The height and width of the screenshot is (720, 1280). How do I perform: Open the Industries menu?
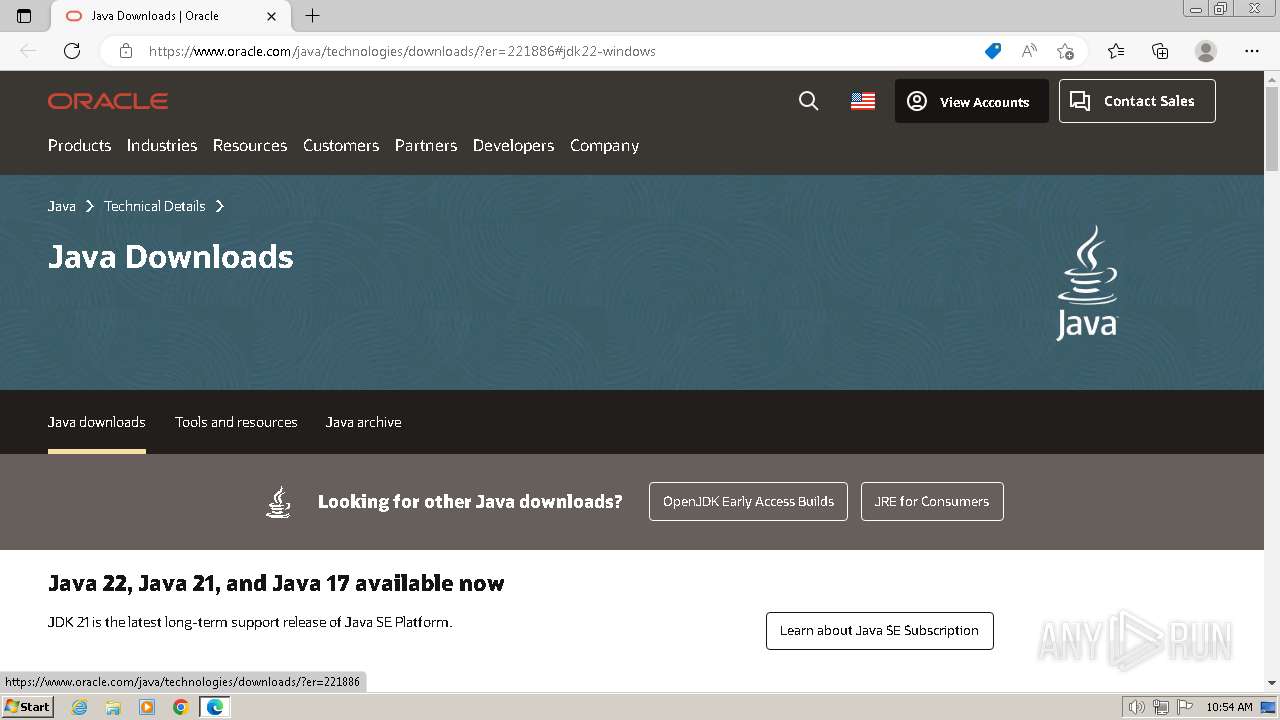tap(162, 145)
